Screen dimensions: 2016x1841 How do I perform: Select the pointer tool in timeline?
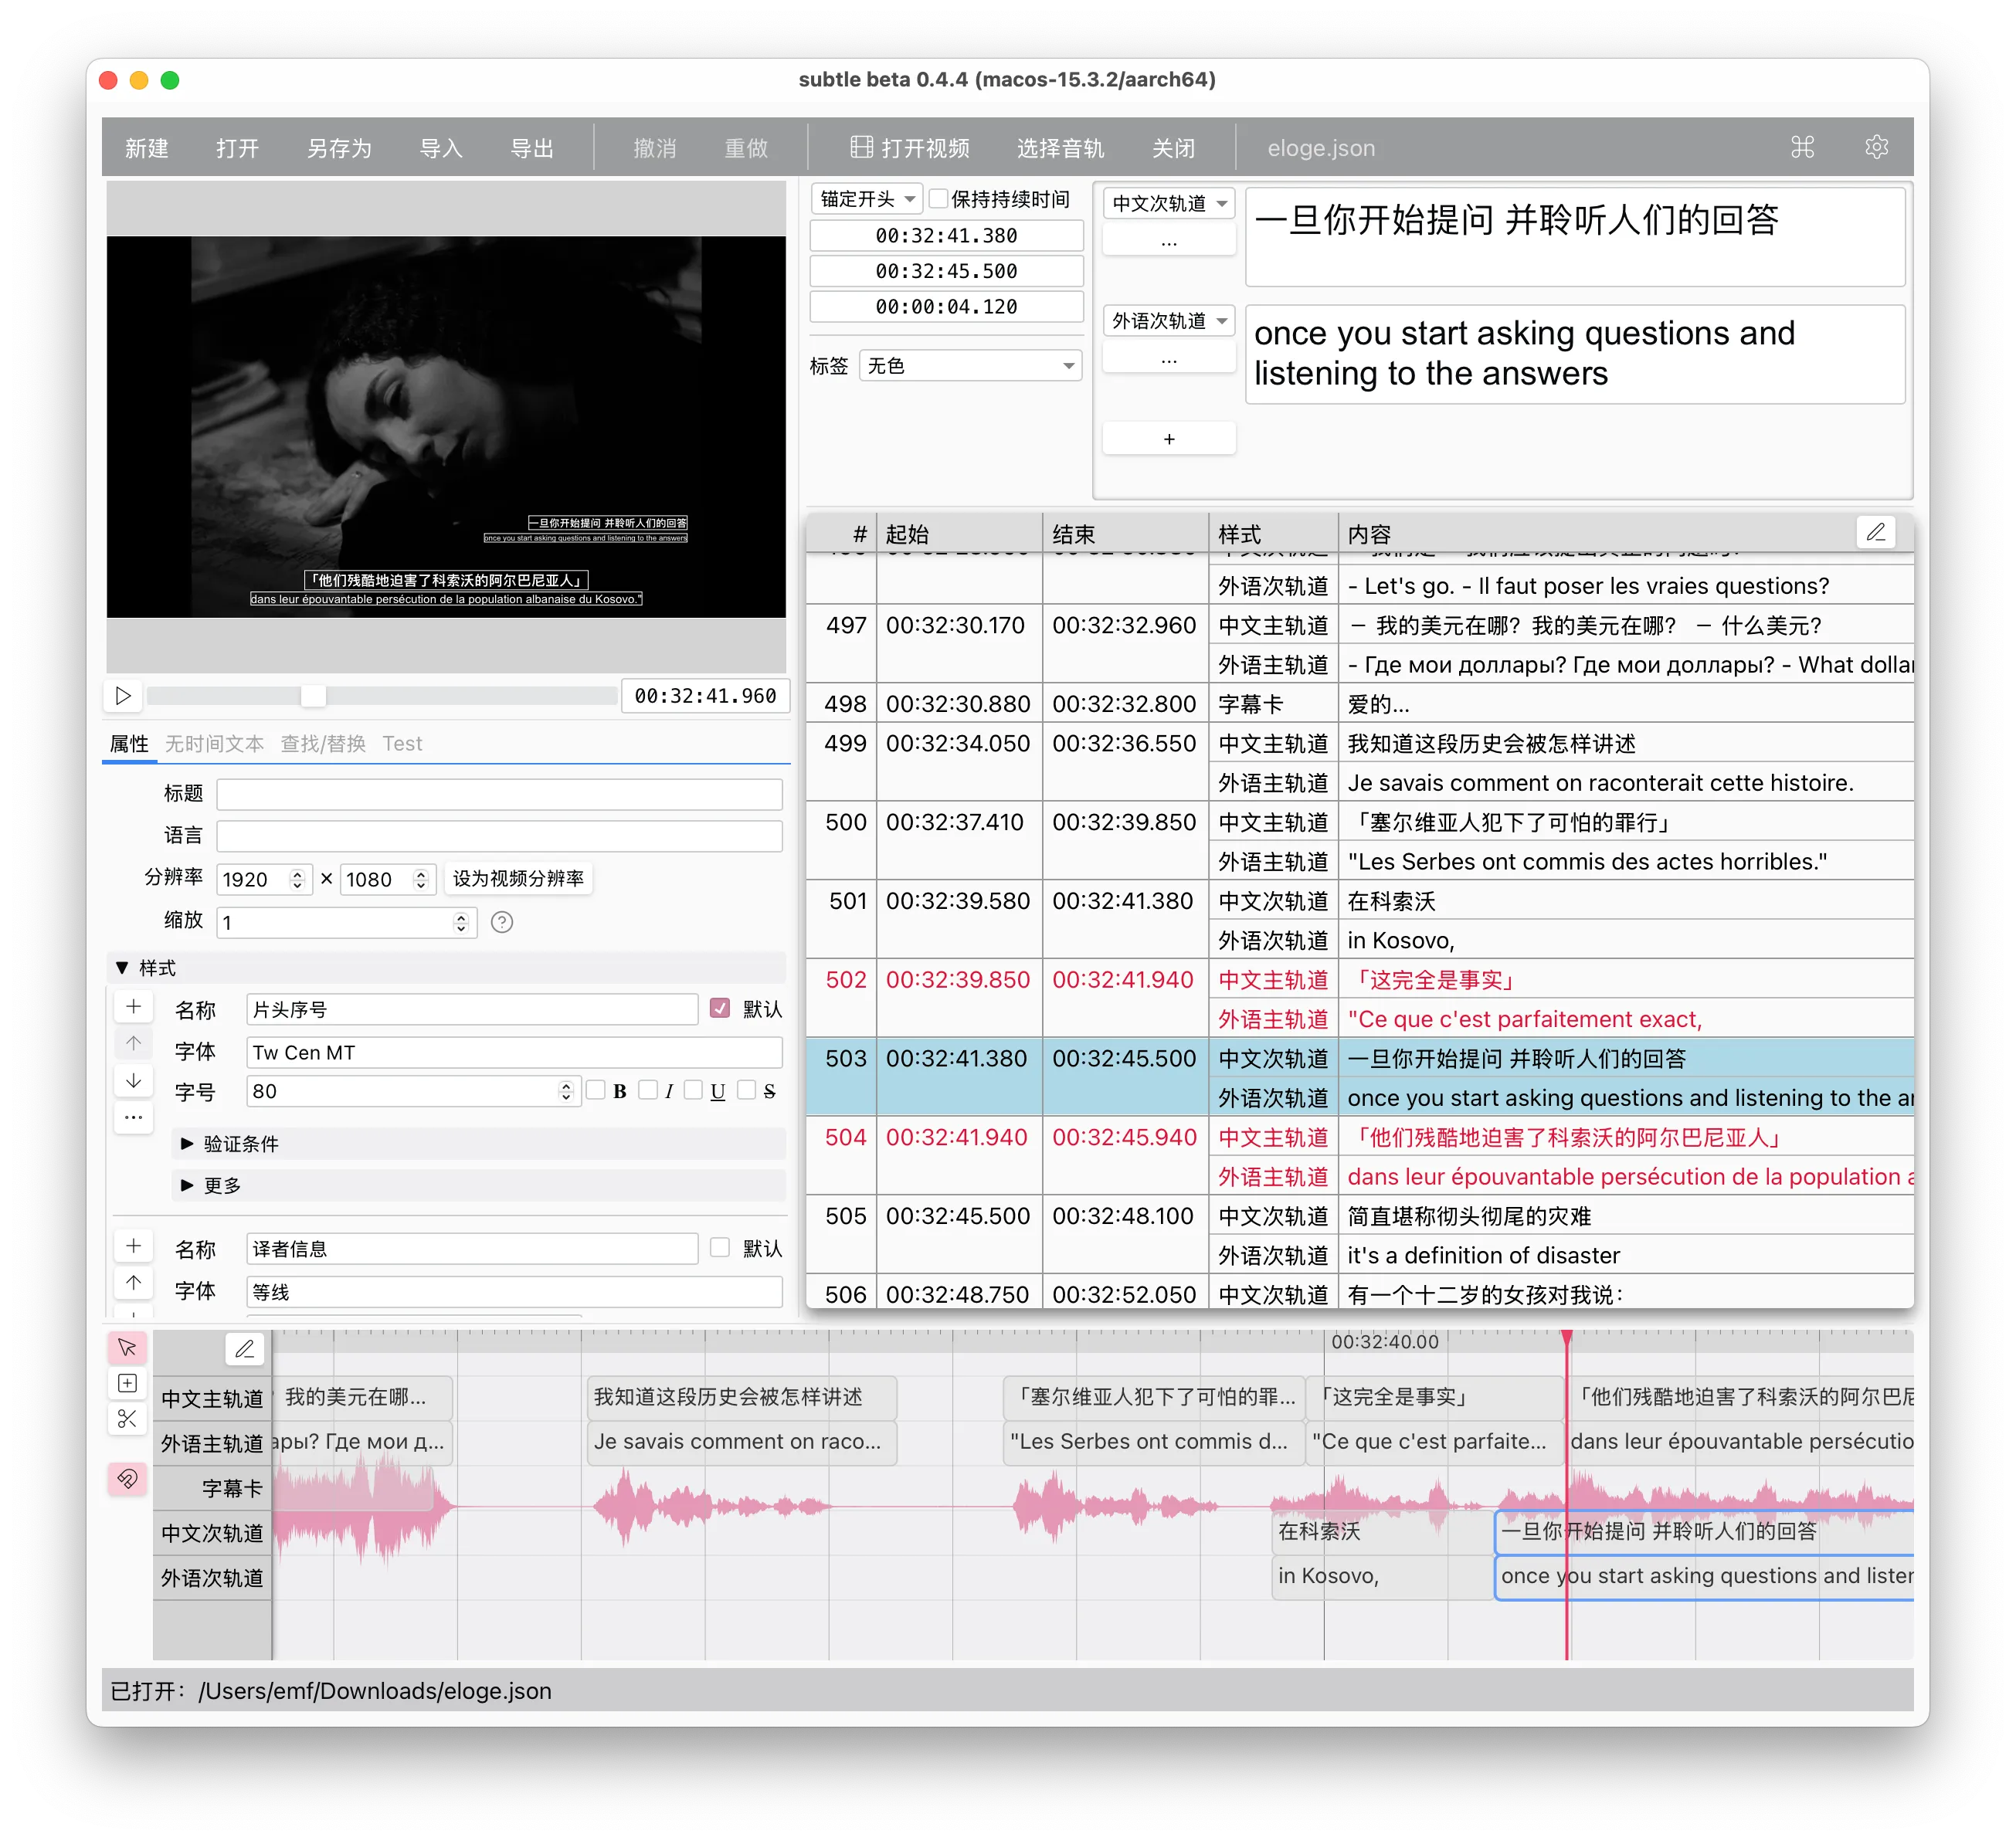pyautogui.click(x=127, y=1347)
